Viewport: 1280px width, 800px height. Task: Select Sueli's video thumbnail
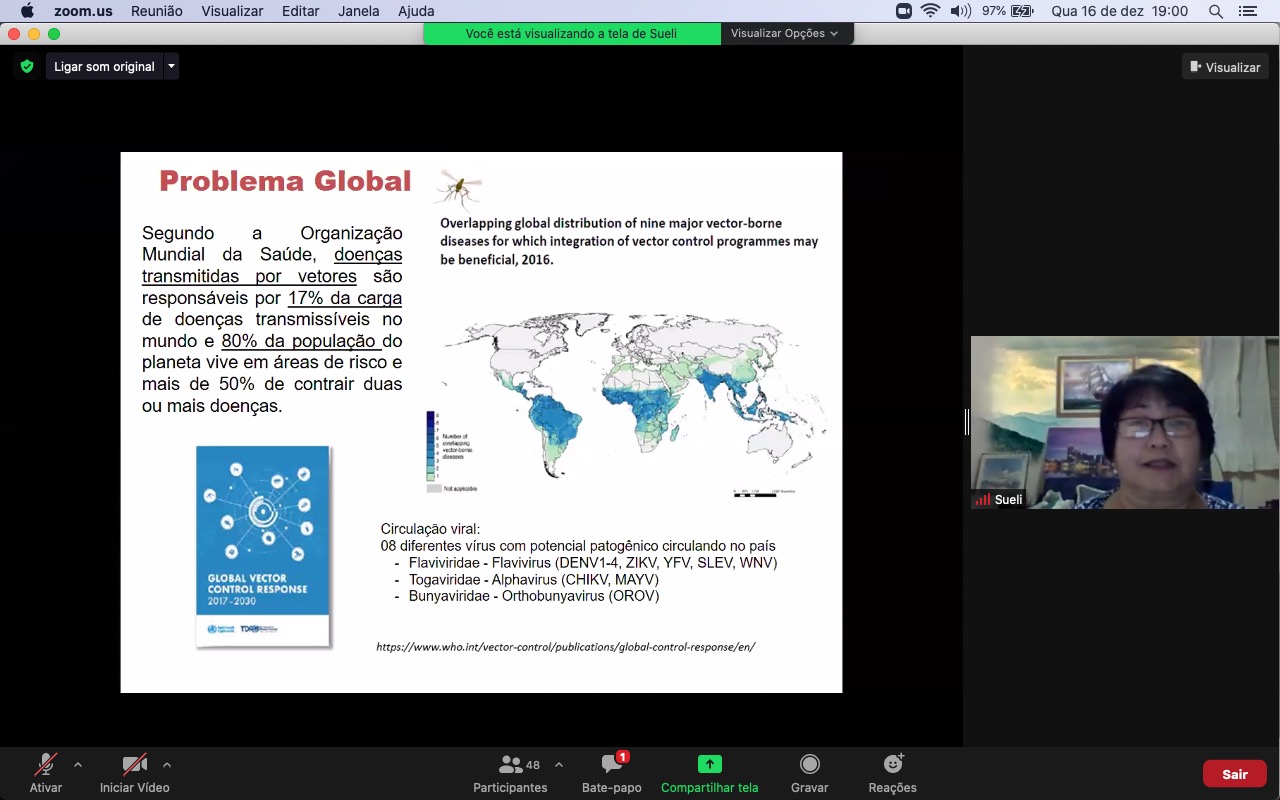pyautogui.click(x=1124, y=422)
